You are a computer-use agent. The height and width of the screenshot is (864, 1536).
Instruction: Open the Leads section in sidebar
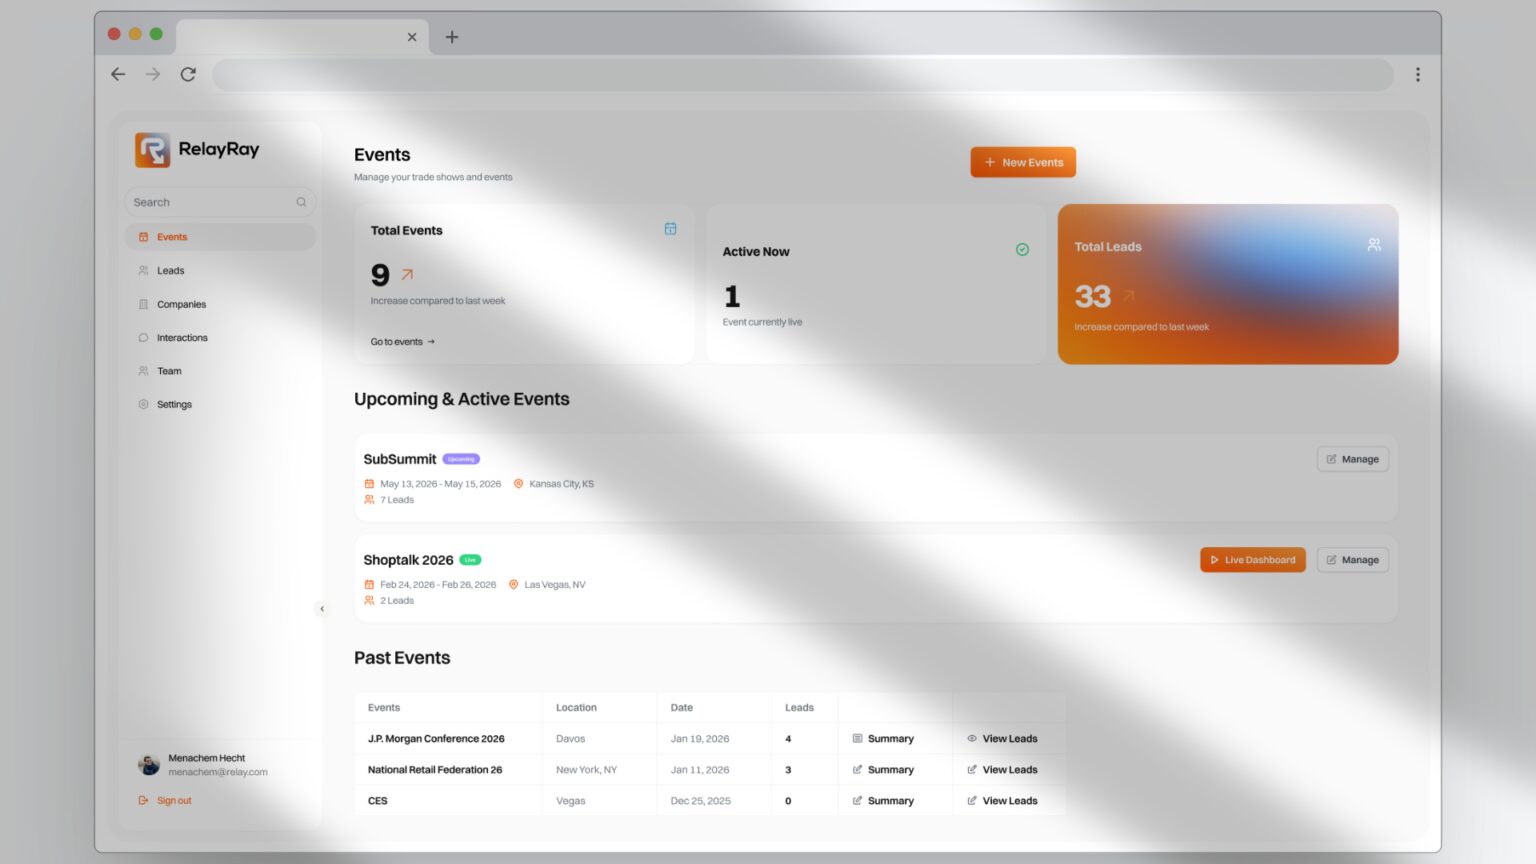tap(170, 271)
